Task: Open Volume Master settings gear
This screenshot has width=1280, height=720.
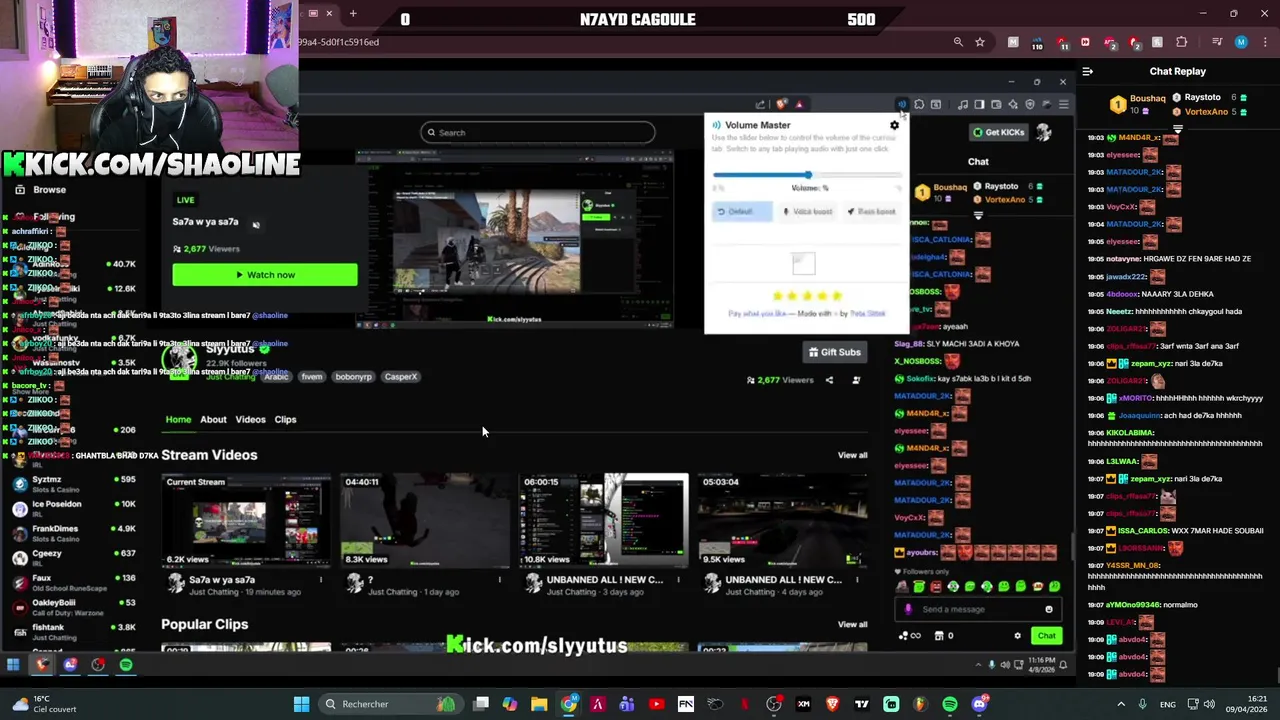Action: click(894, 125)
